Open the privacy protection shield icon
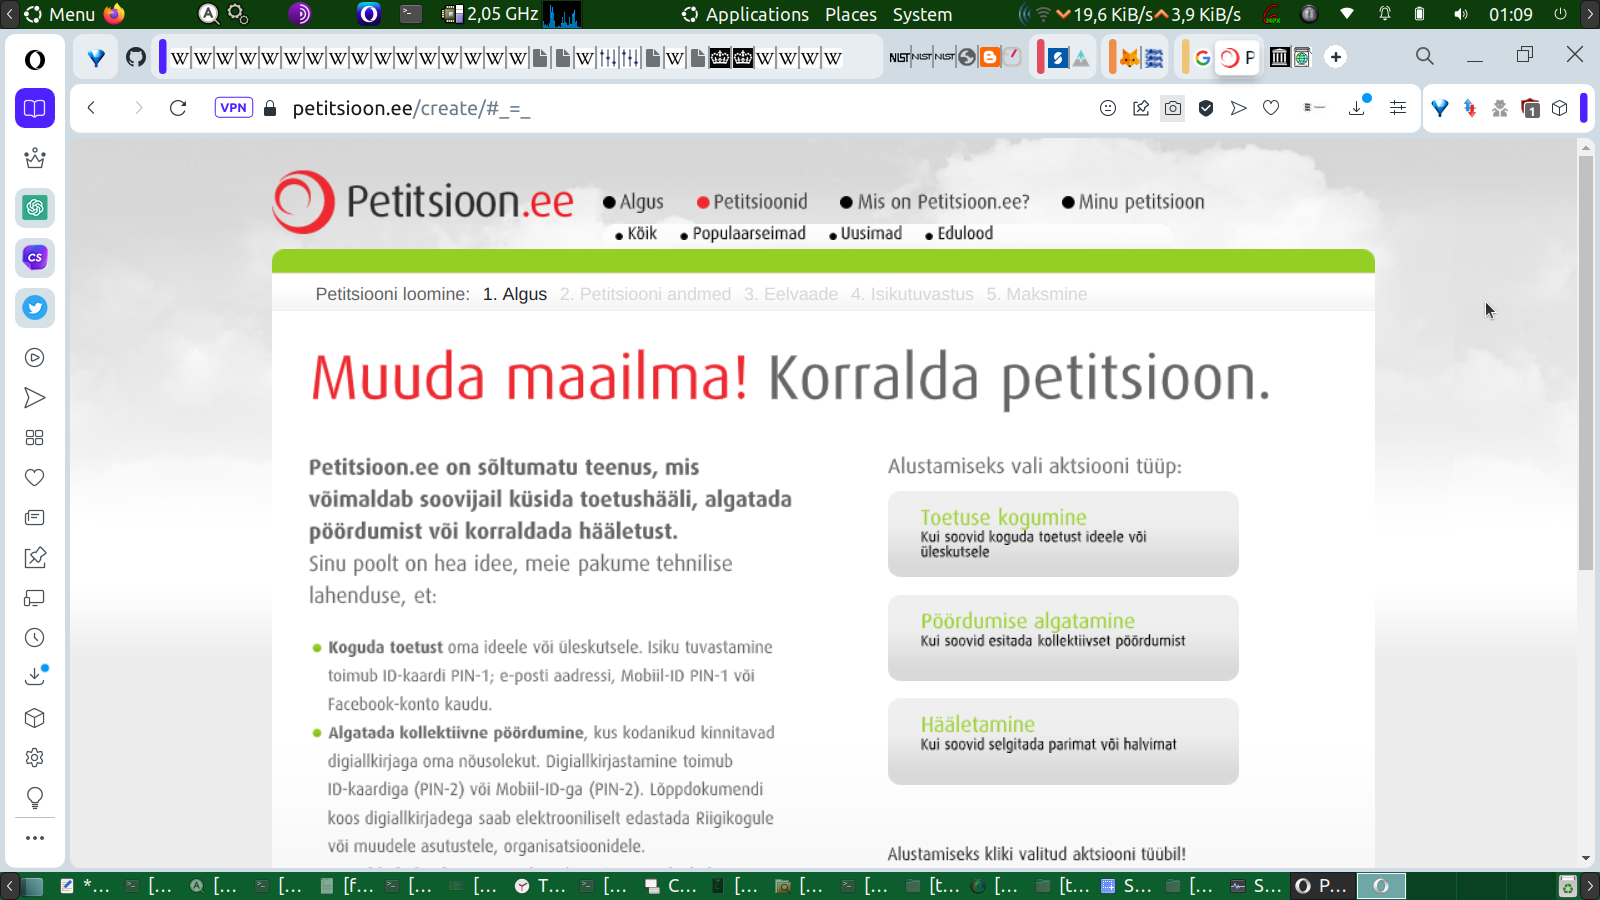Screen dimensions: 1600x900 [x=1206, y=108]
